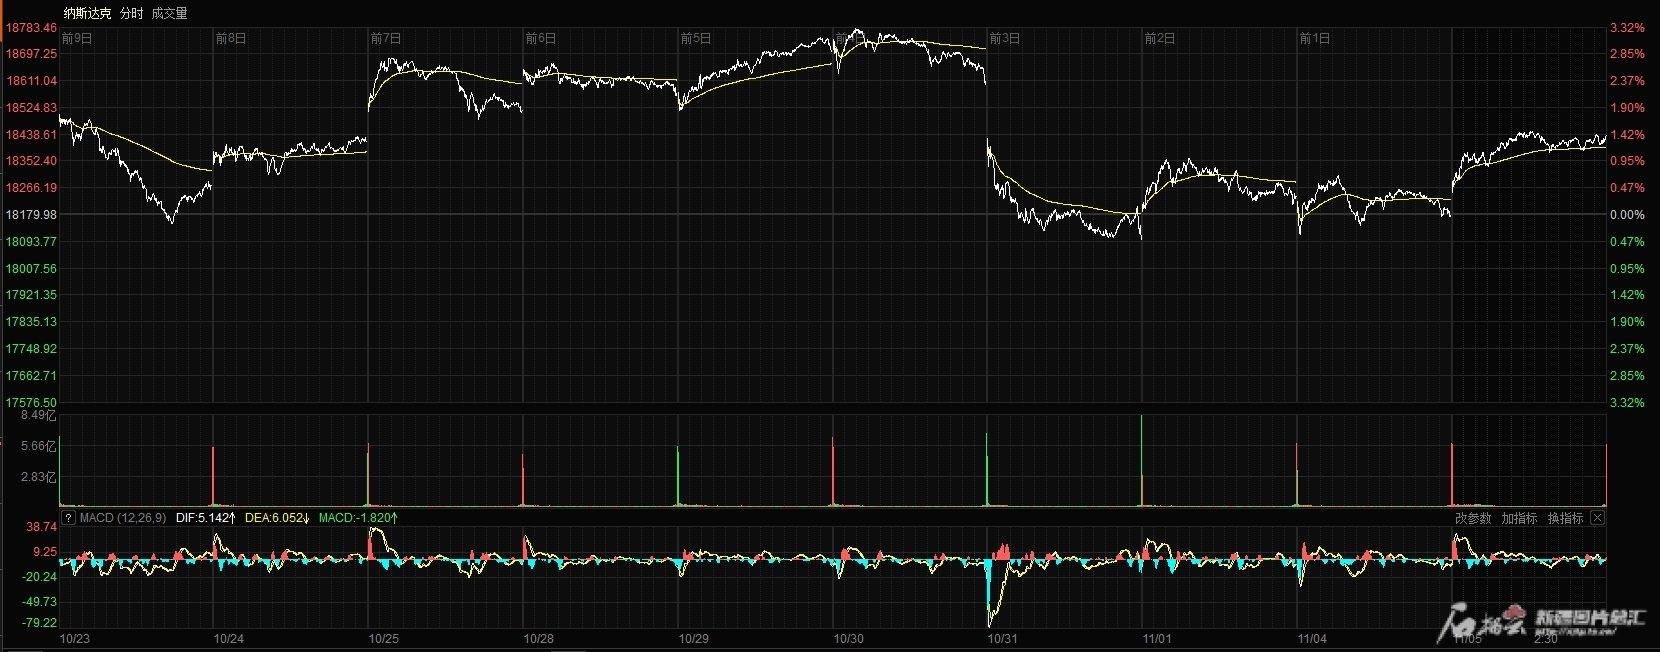Click the 10/29 date on time axis
Screen dimensions: 1660x652
694,639
